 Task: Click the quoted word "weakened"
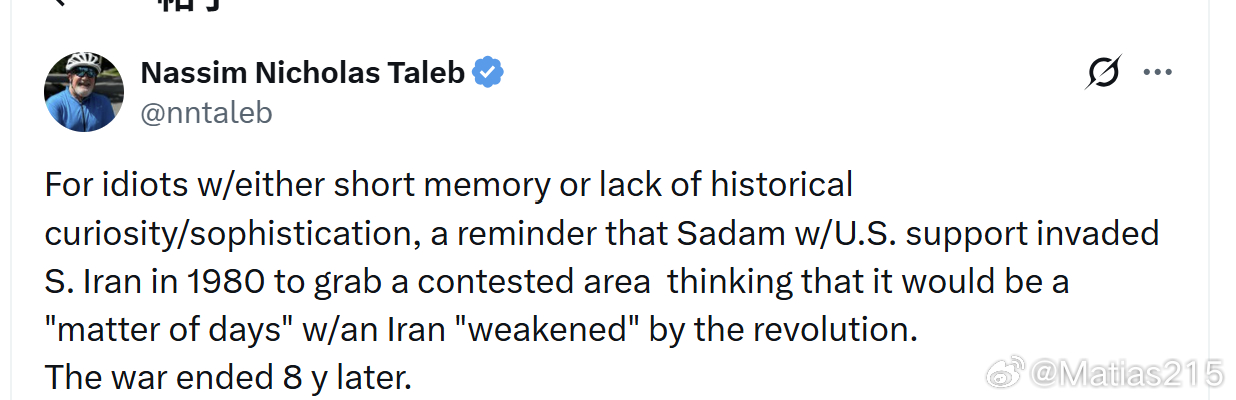pyautogui.click(x=547, y=330)
